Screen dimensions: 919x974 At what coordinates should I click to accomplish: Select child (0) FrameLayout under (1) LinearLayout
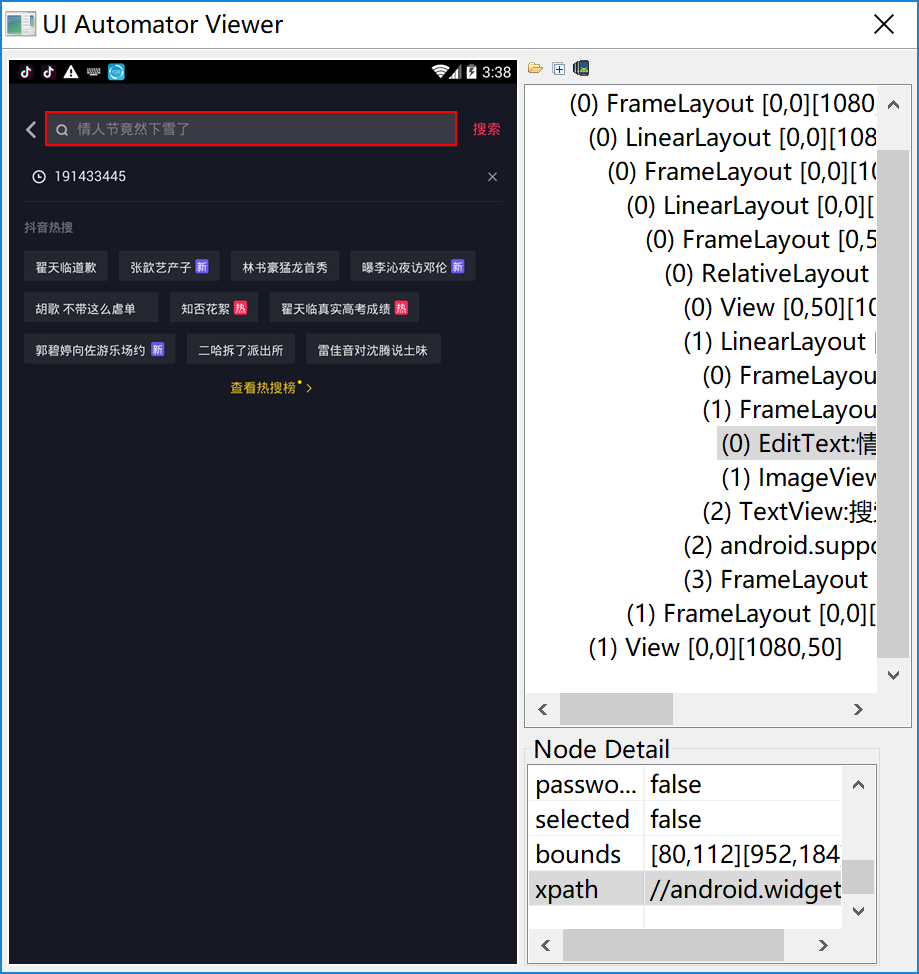click(x=789, y=376)
